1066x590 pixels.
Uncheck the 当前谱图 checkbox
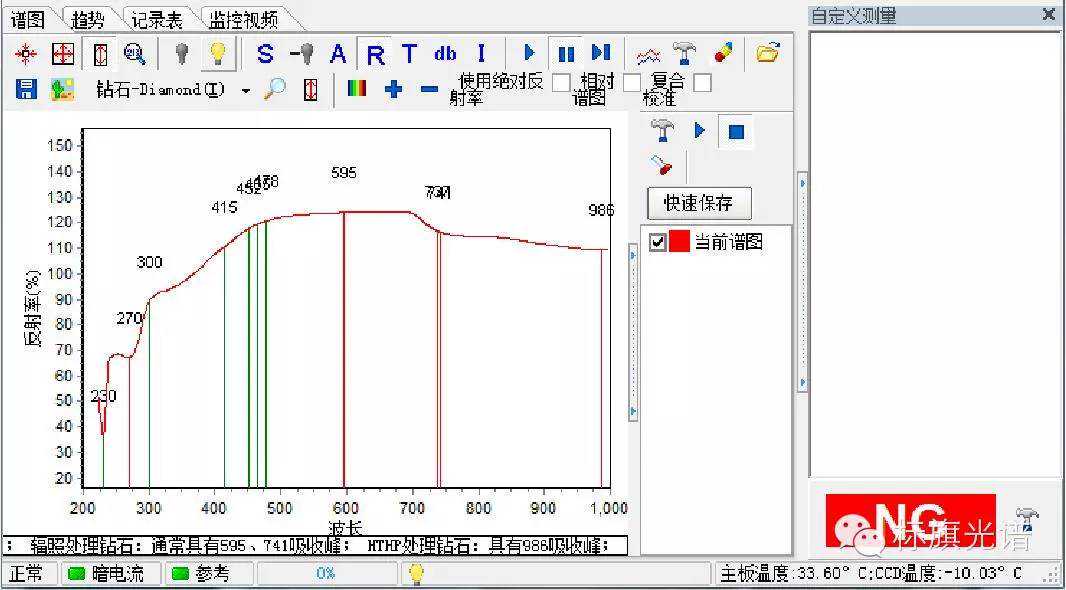(657, 242)
